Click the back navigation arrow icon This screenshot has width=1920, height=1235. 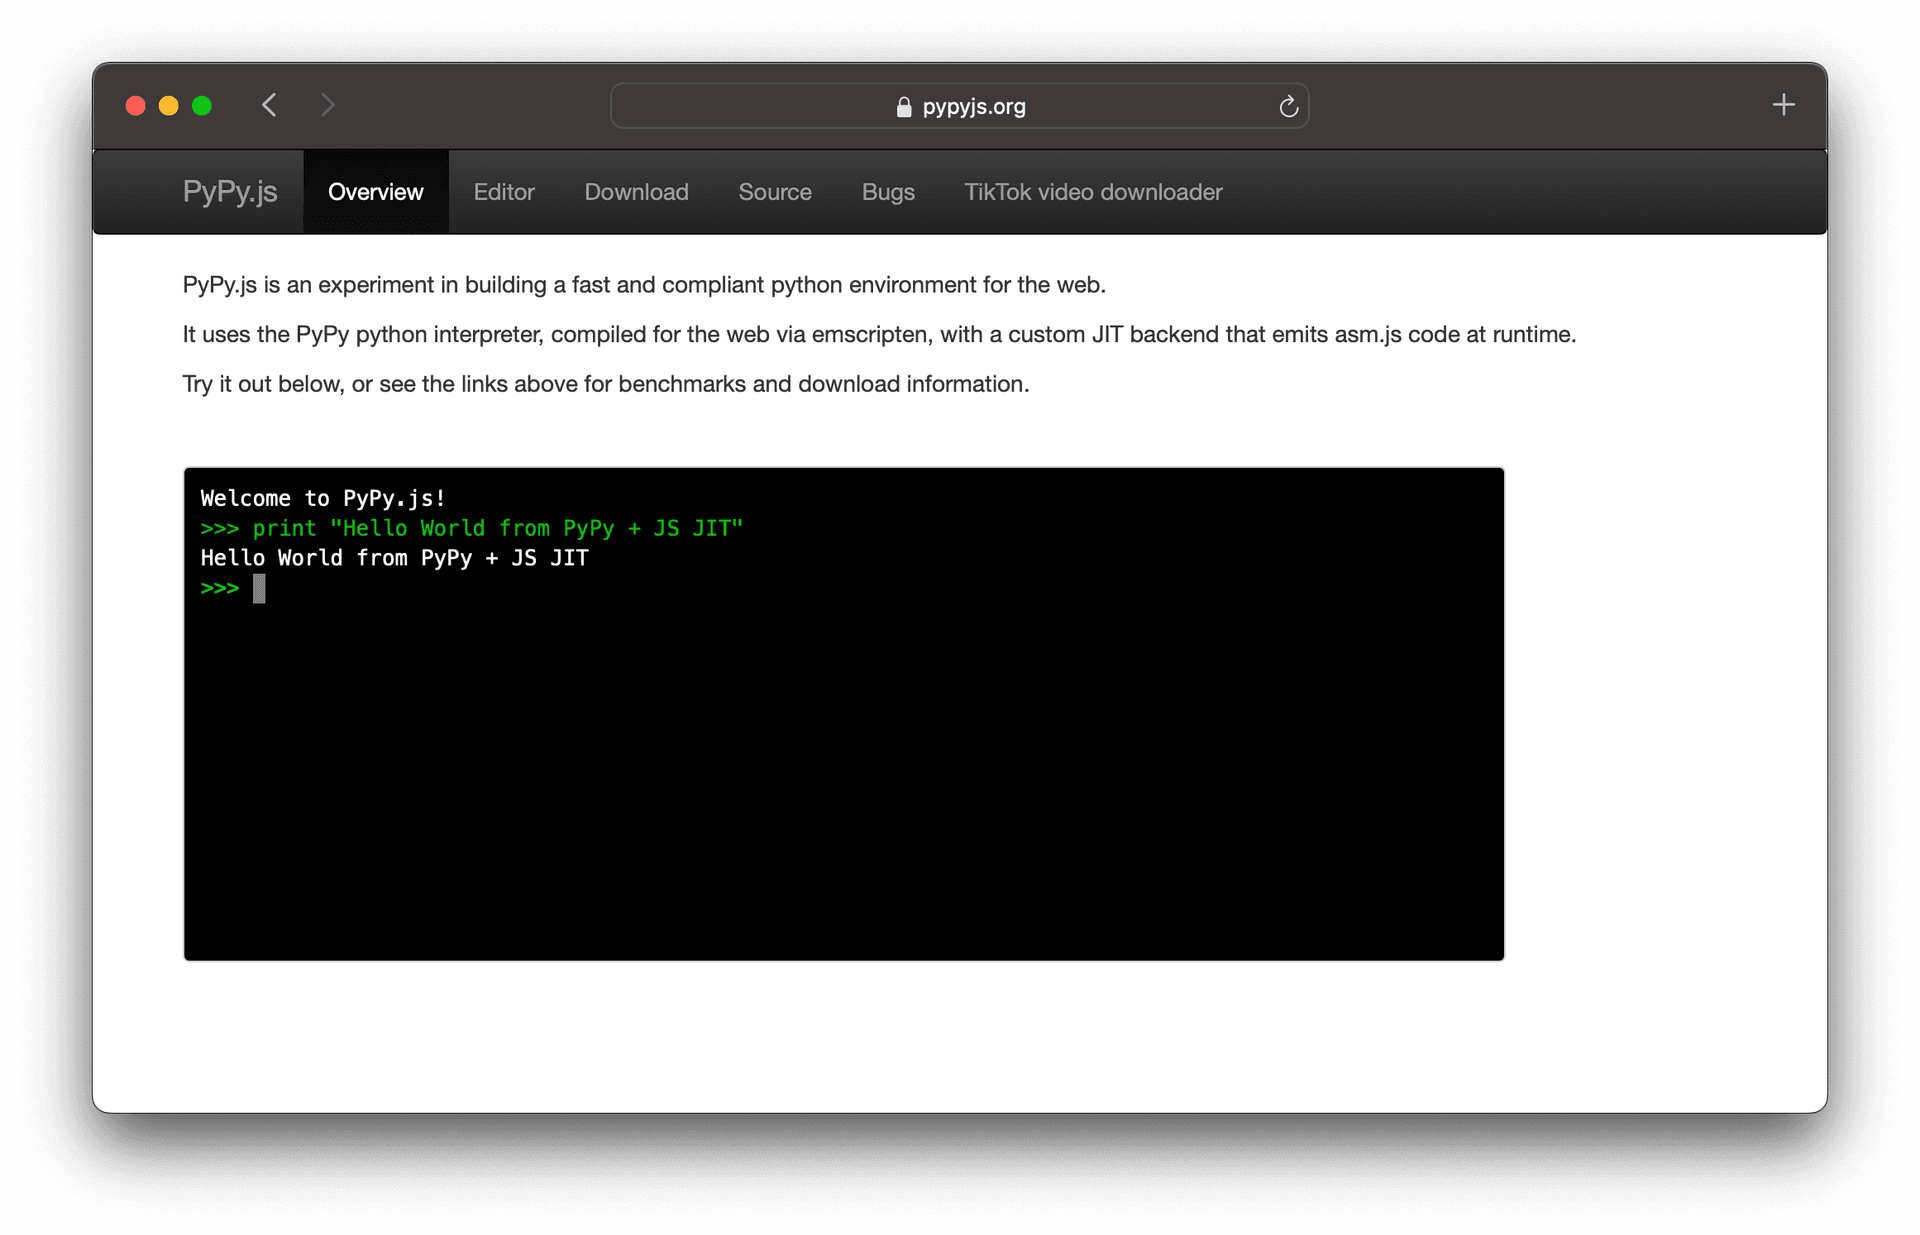coord(269,106)
